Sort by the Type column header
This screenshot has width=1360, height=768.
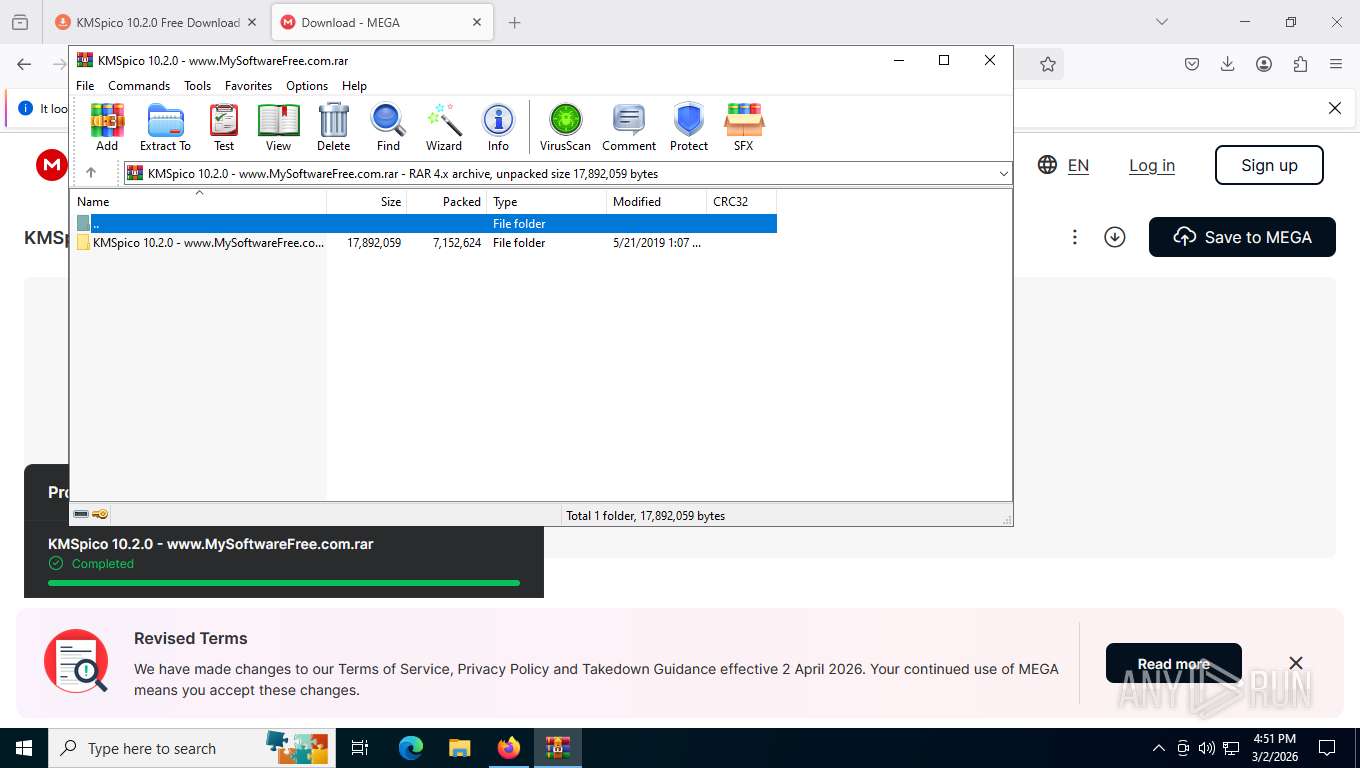coord(547,202)
